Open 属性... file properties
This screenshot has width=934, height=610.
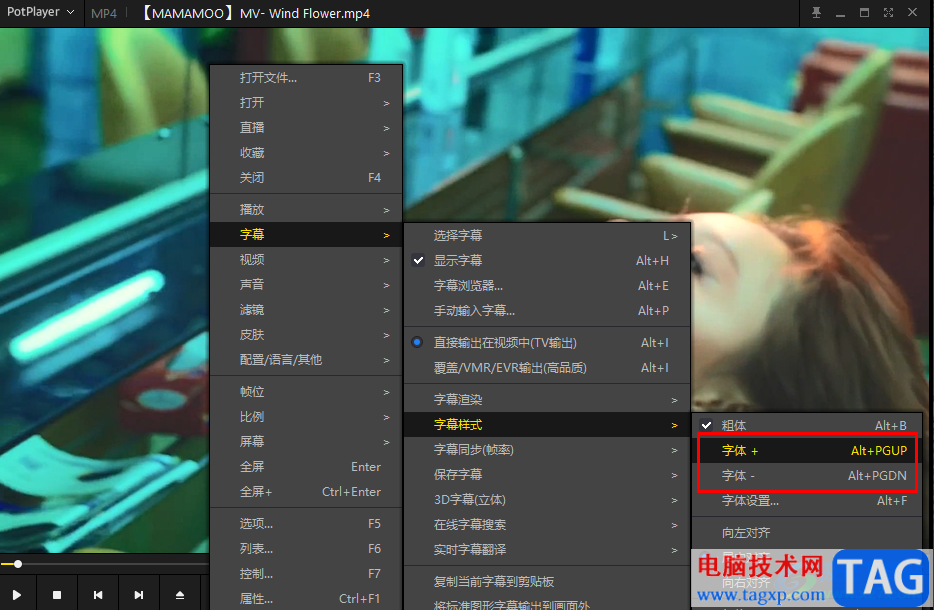(x=306, y=598)
